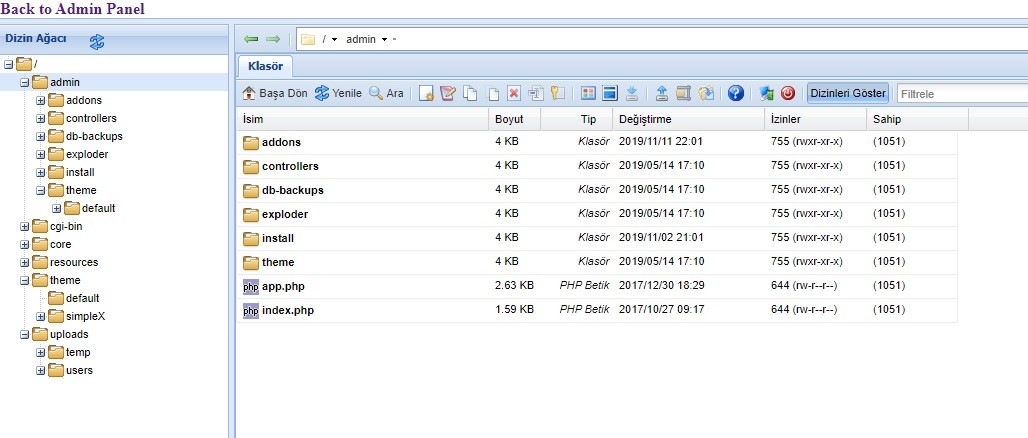Click the download arrow icon
This screenshot has height=438, width=1028.
coord(632,93)
